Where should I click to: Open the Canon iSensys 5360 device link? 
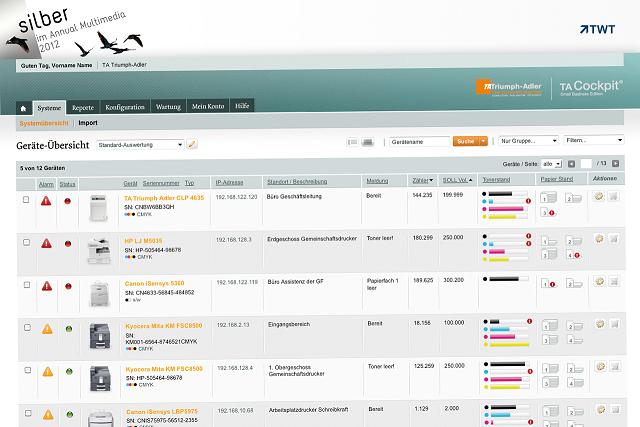tap(154, 283)
